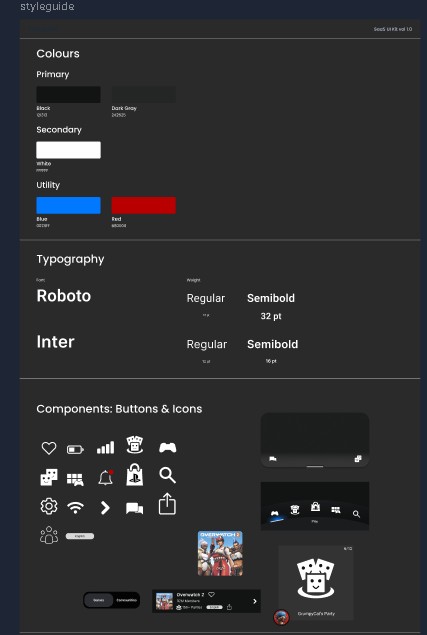
Task: Click the round avatar beside GrumpyCat's Party card
Action: pyautogui.click(x=282, y=618)
